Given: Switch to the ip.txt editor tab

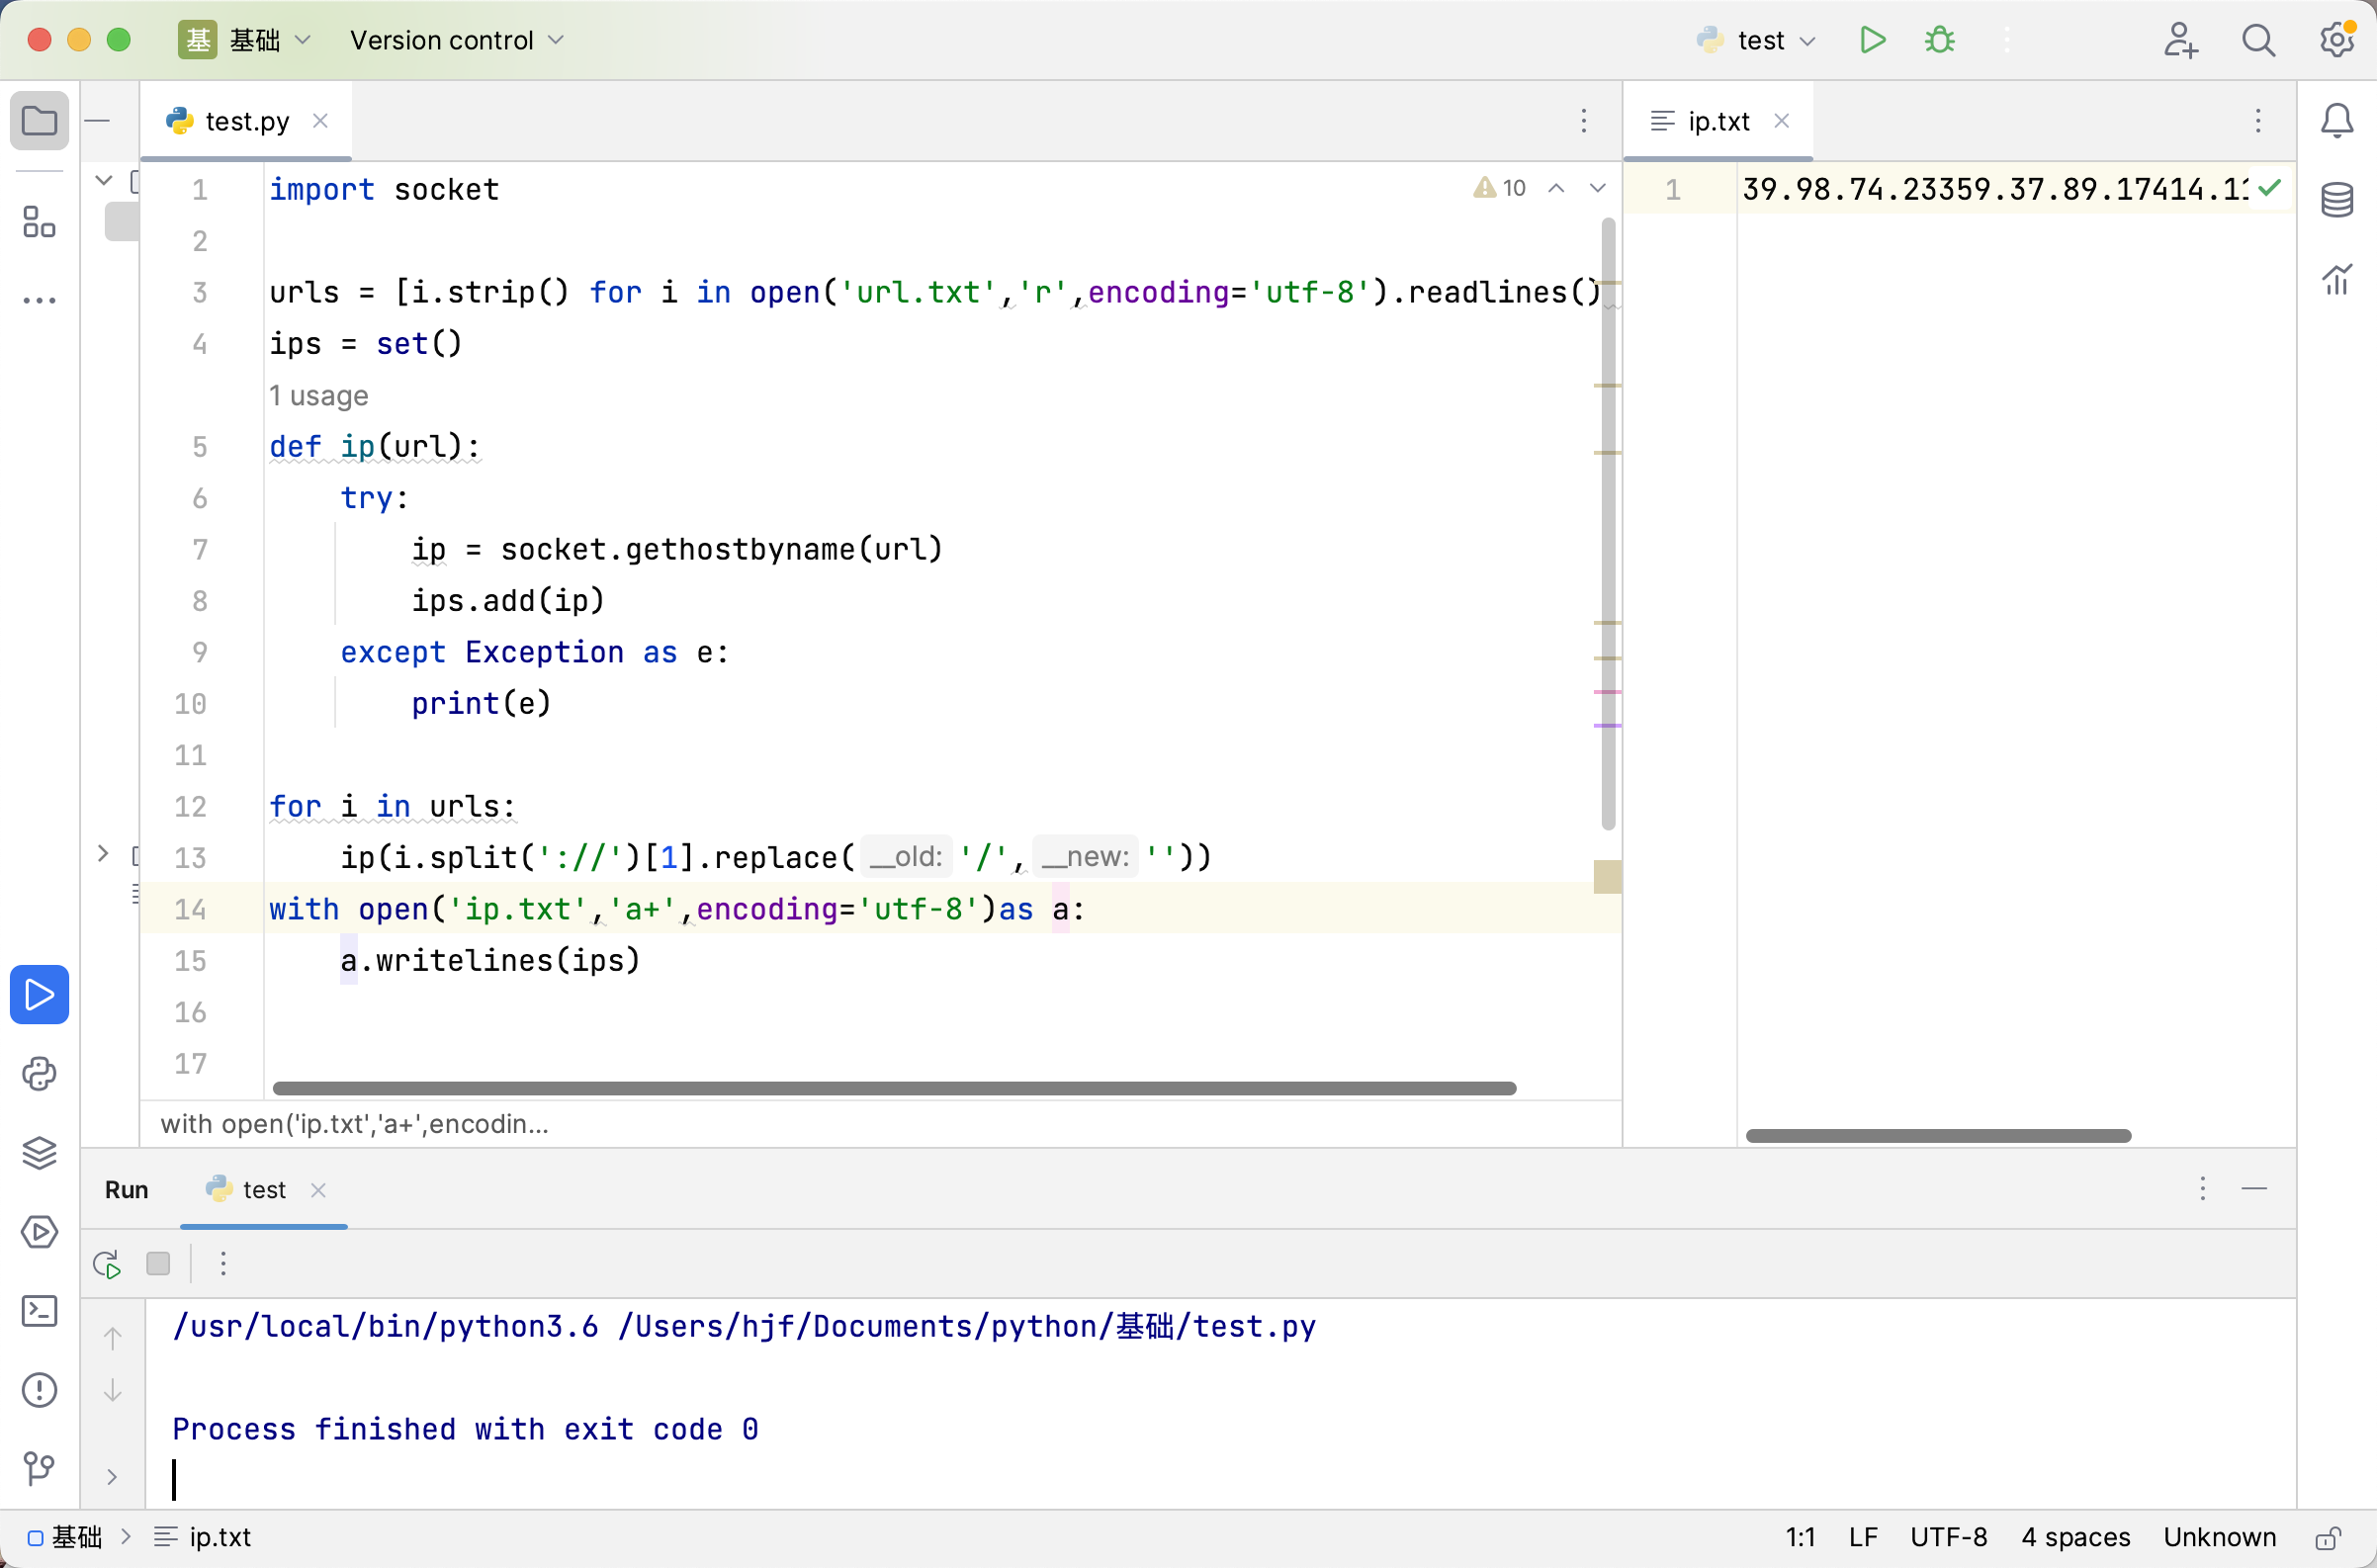Looking at the screenshot, I should coord(1718,121).
